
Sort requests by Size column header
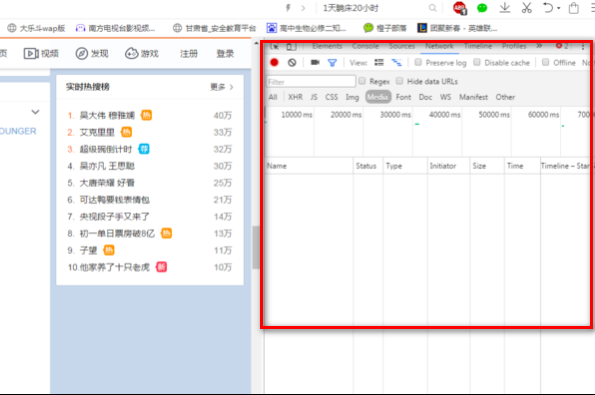(x=487, y=166)
